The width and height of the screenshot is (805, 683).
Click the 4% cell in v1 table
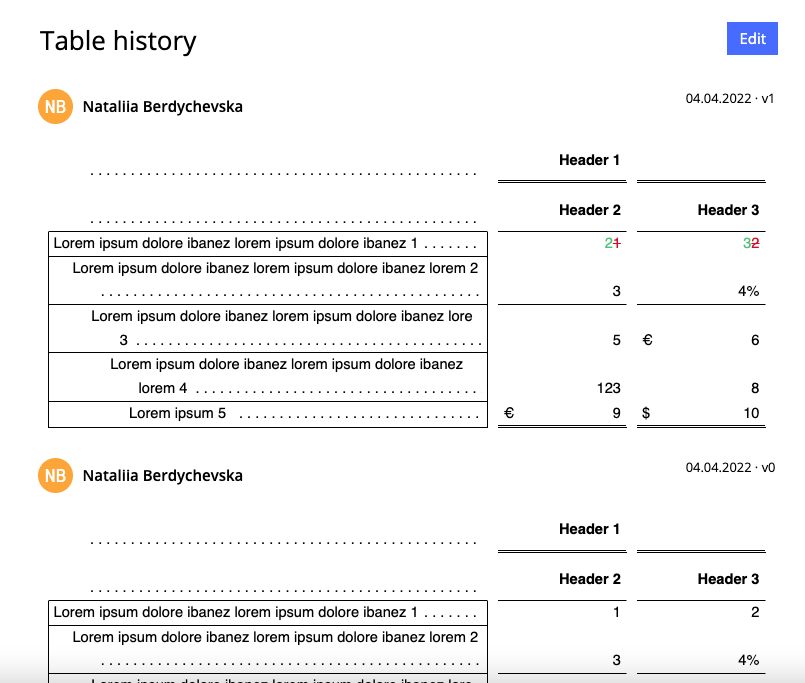(x=749, y=291)
